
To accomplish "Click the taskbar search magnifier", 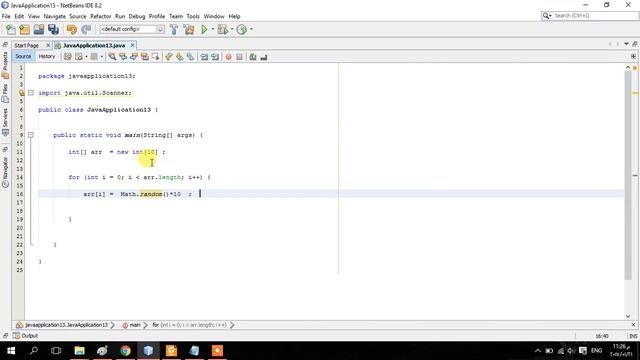I will point(34,351).
